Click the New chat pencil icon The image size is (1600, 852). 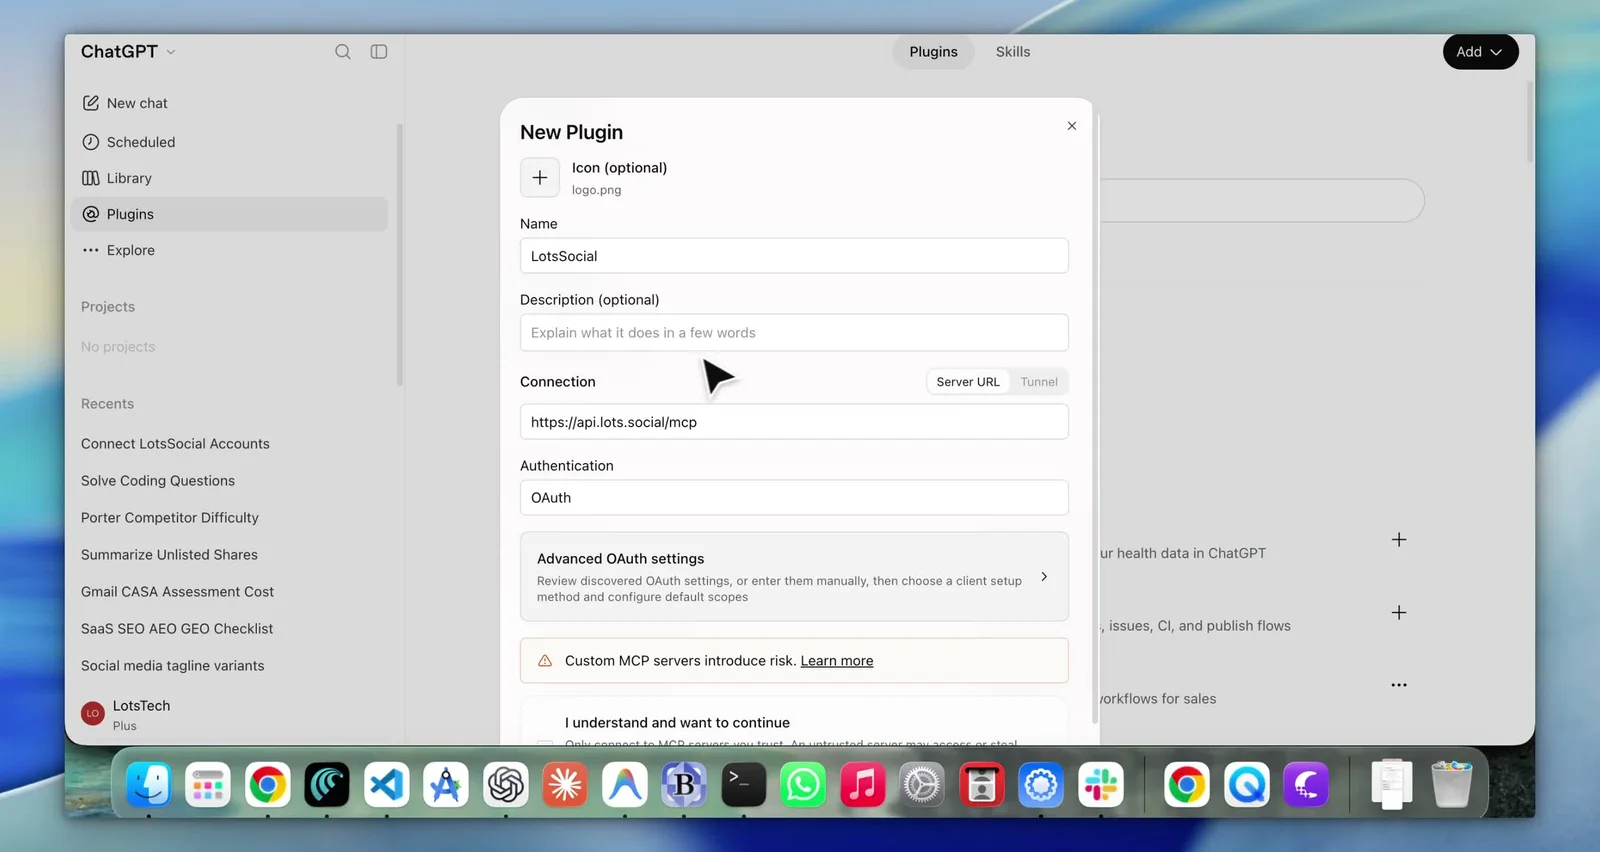(x=91, y=103)
